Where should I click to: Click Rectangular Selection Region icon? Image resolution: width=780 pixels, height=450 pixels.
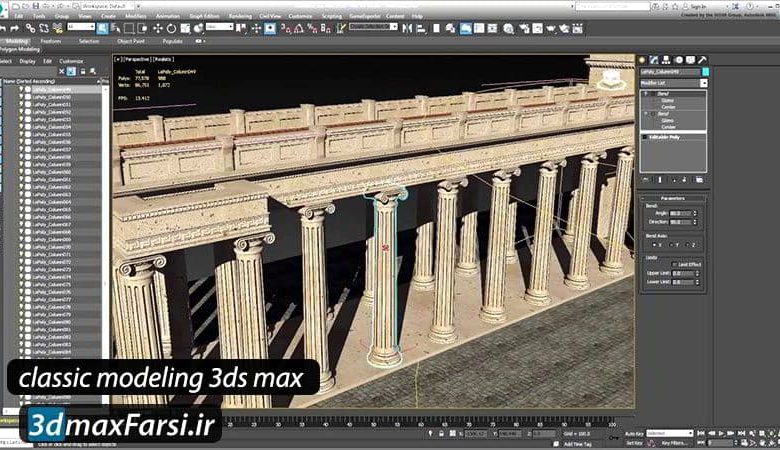(129, 28)
